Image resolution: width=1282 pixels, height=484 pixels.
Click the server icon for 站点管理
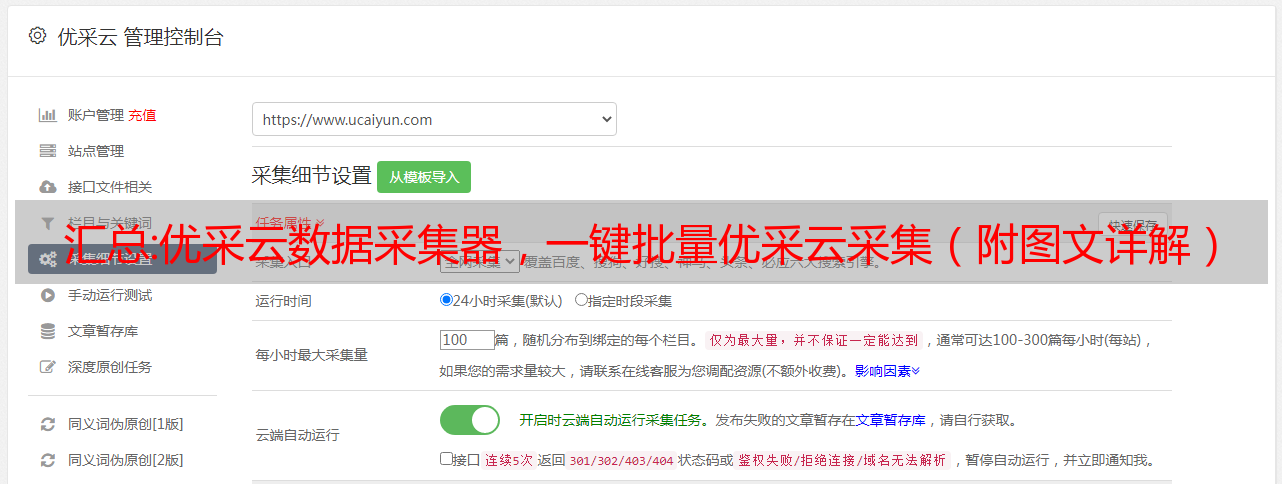coord(47,151)
